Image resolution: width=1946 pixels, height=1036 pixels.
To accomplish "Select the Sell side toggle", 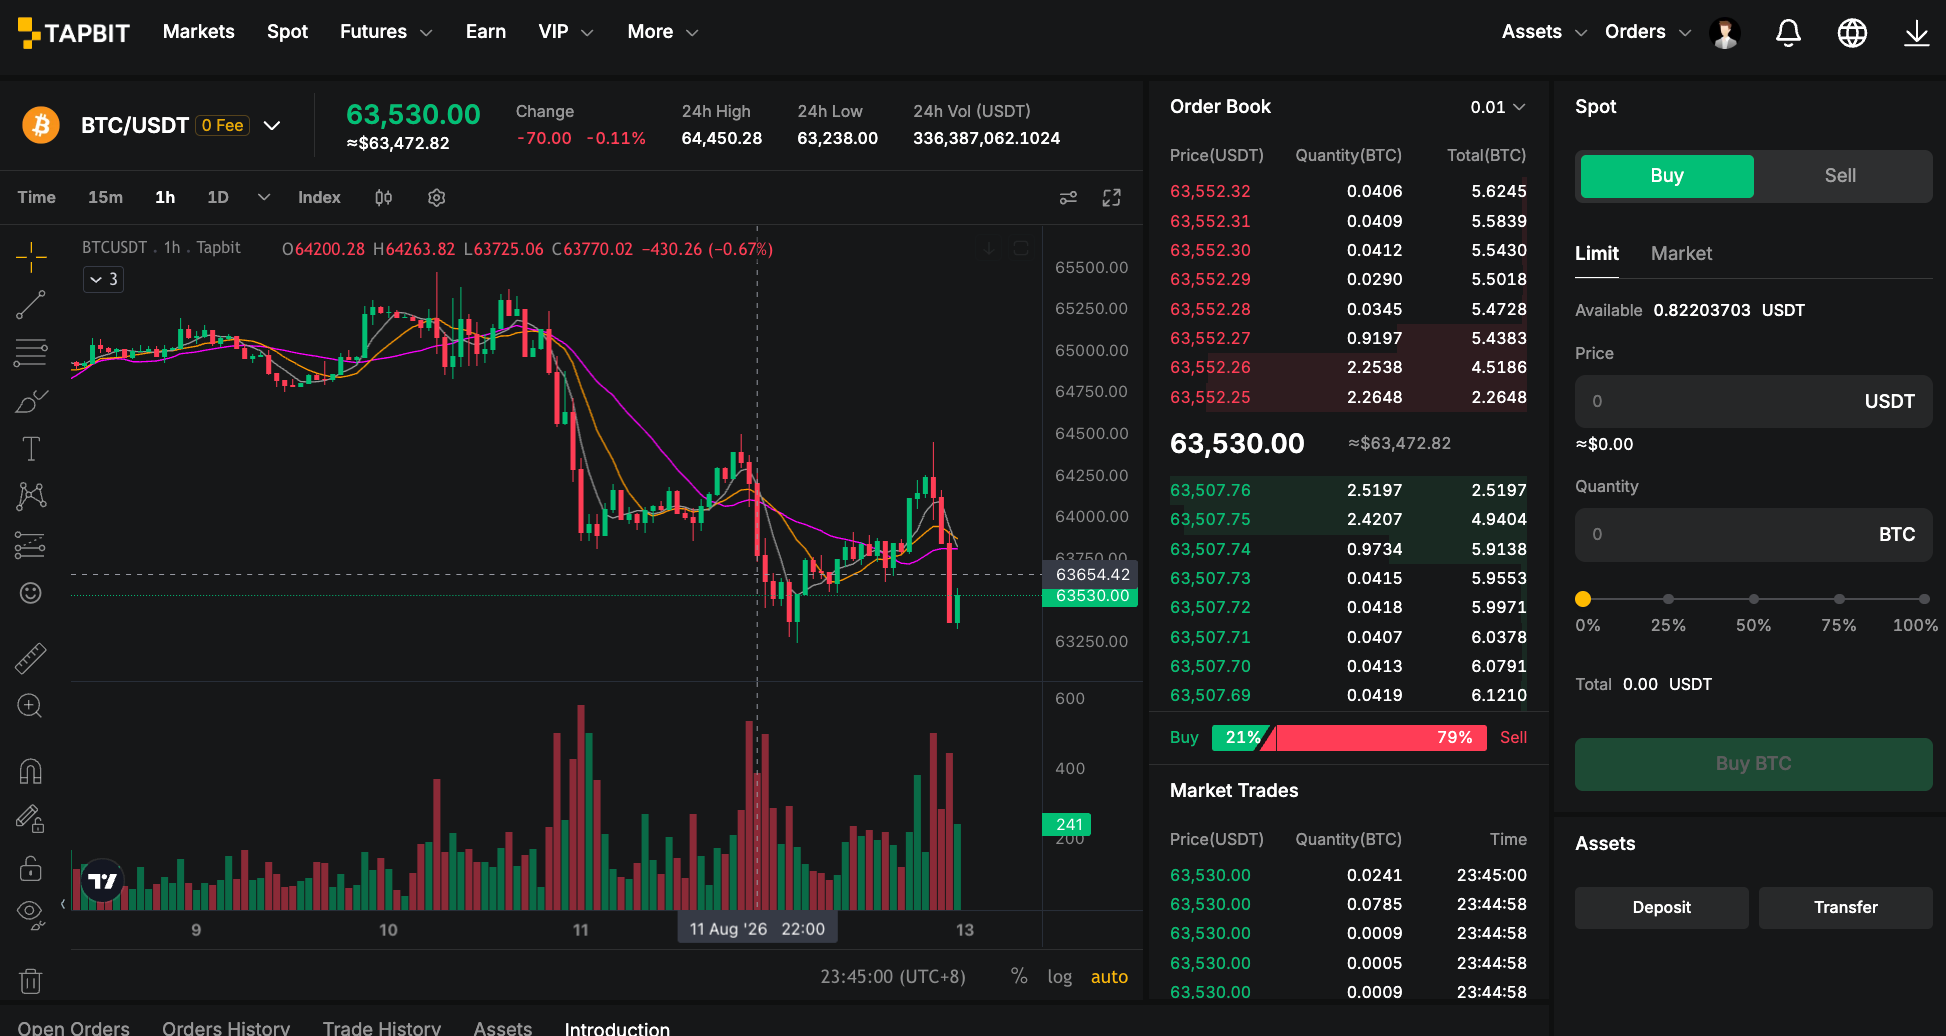I will (x=1840, y=176).
